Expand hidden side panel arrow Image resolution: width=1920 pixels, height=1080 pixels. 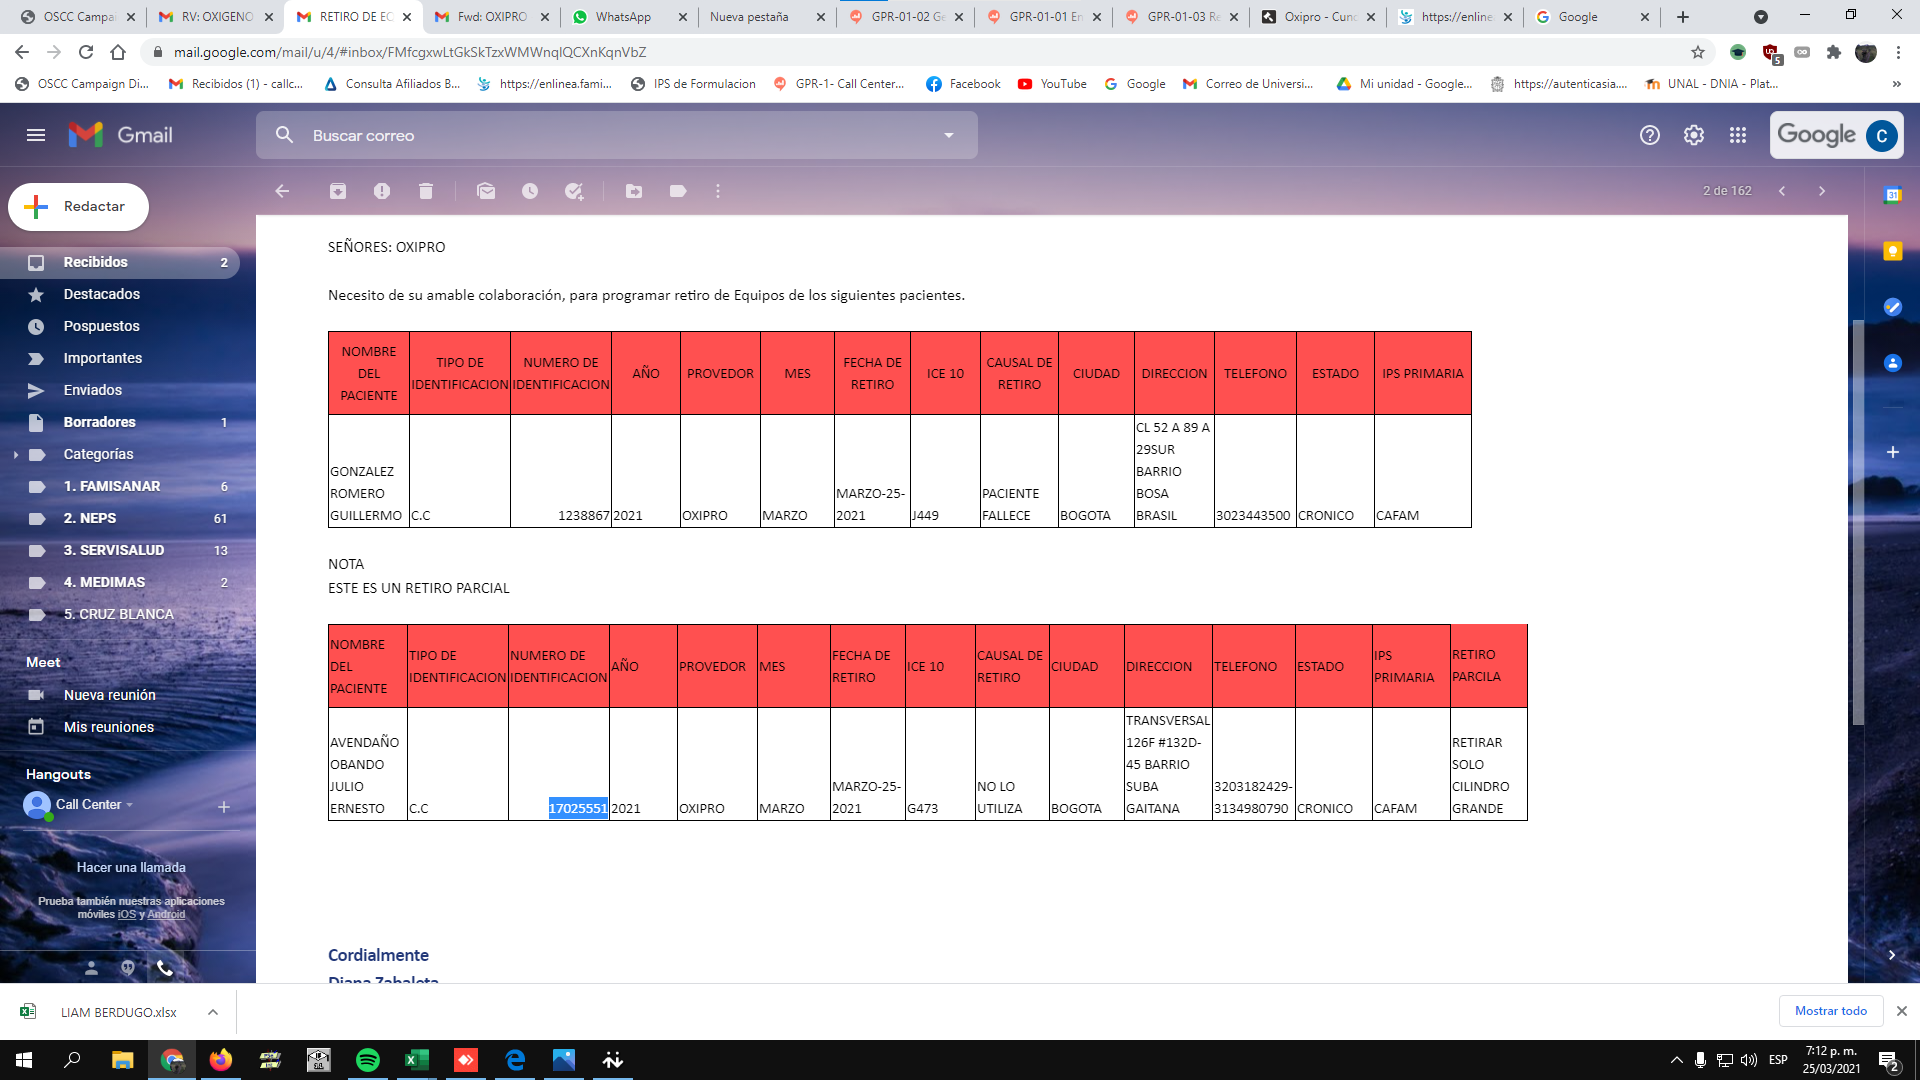[x=1892, y=955]
